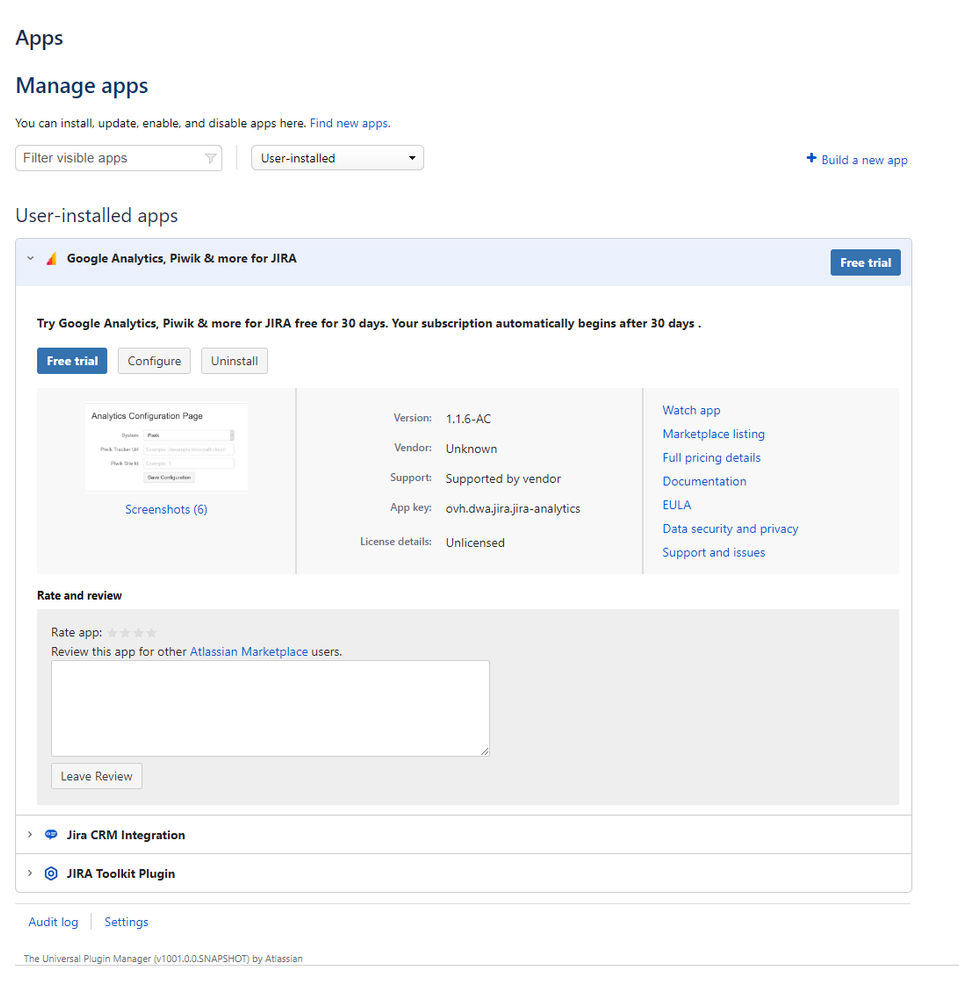The image size is (959, 999).
Task: Click into the review text area
Action: pyautogui.click(x=270, y=708)
